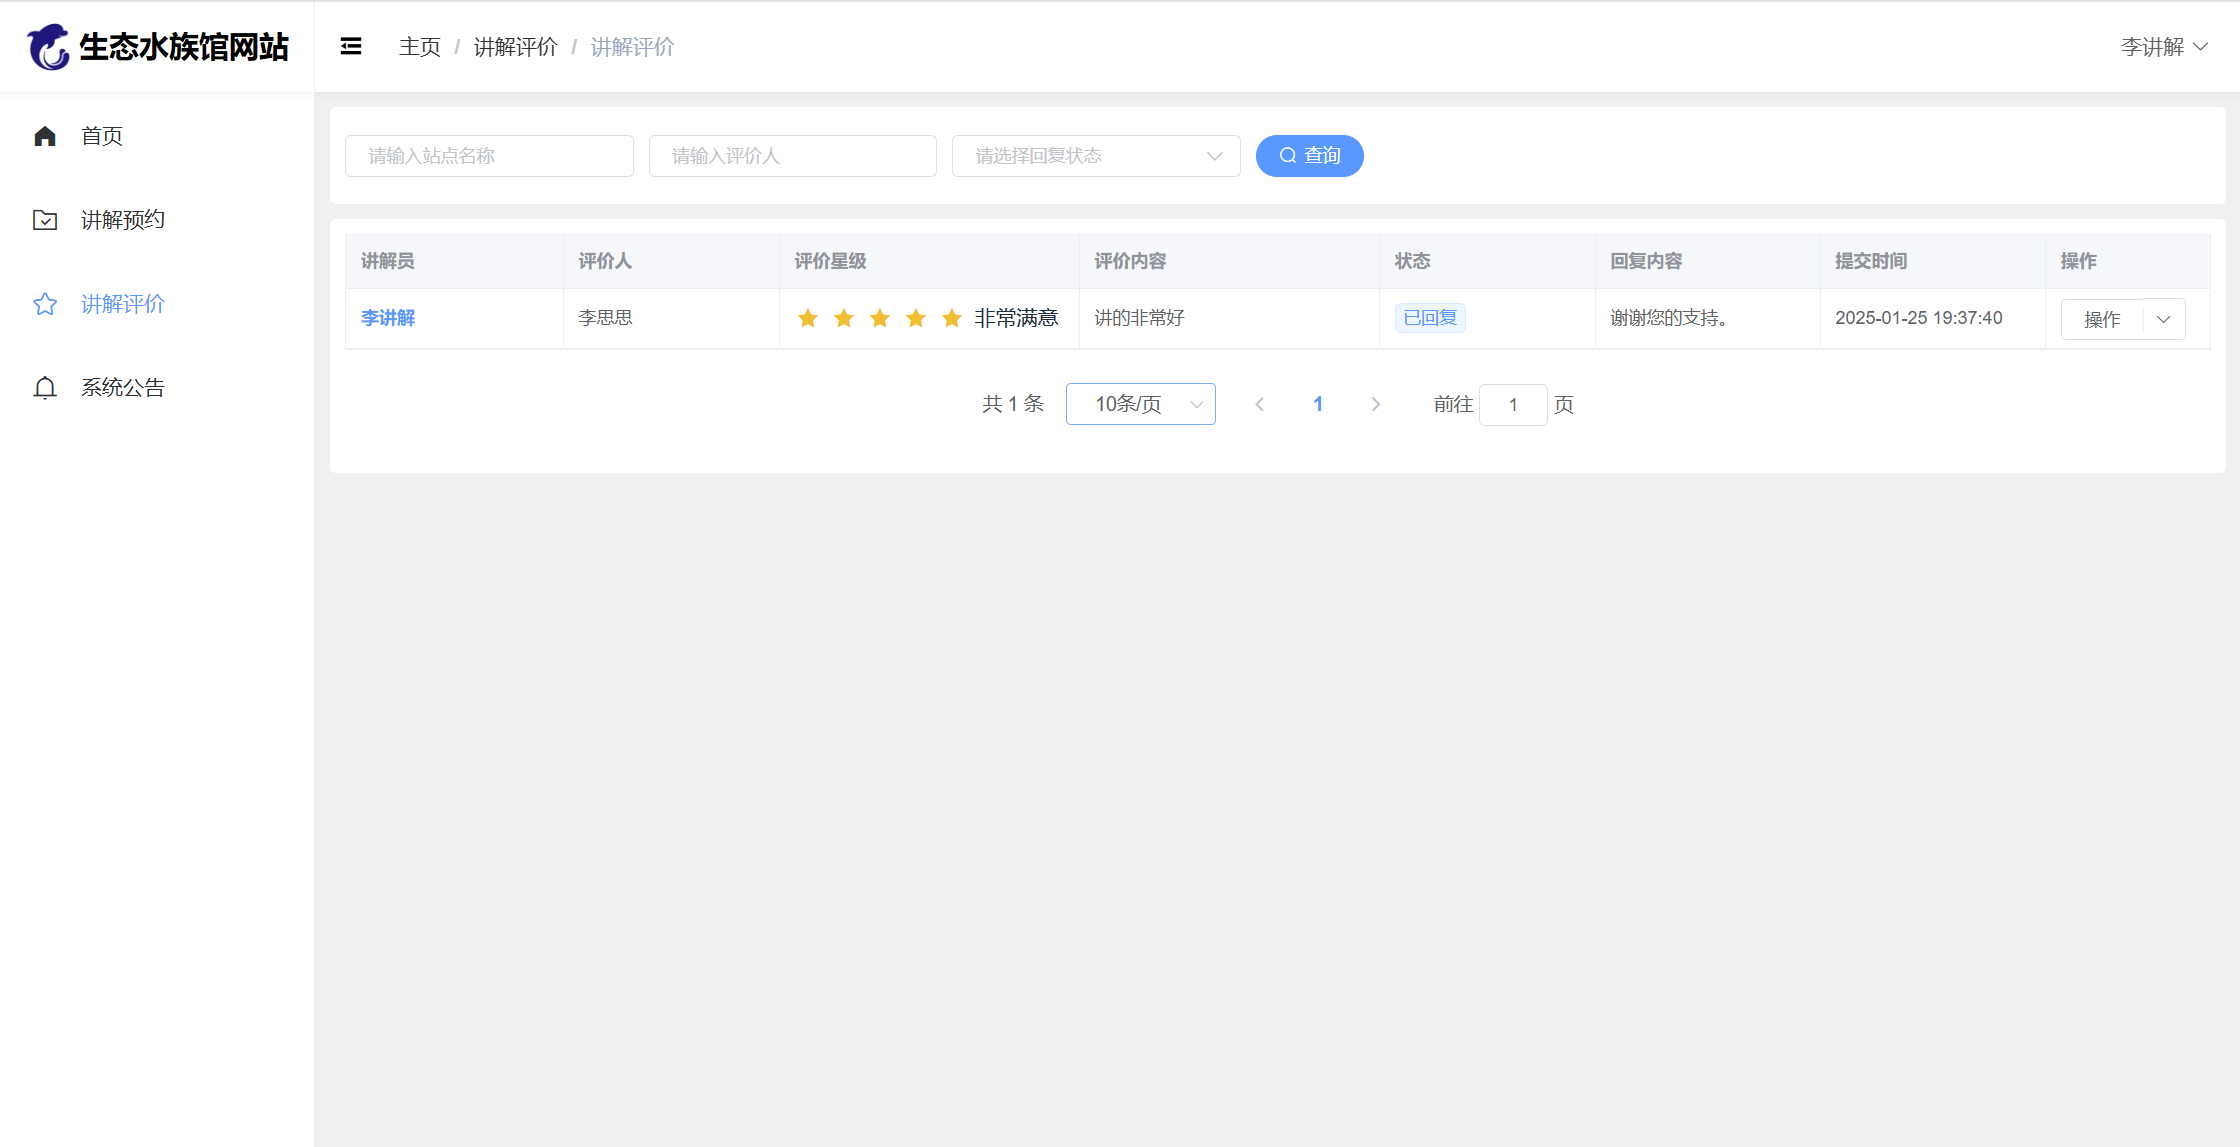This screenshot has height=1147, width=2240.
Task: Click the bell icon for 系统公告
Action: [x=45, y=388]
